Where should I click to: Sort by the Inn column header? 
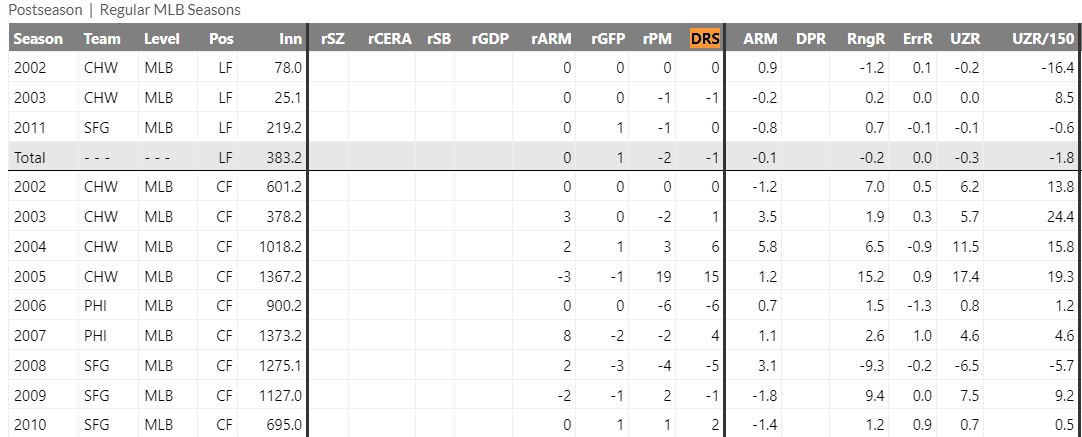click(290, 39)
